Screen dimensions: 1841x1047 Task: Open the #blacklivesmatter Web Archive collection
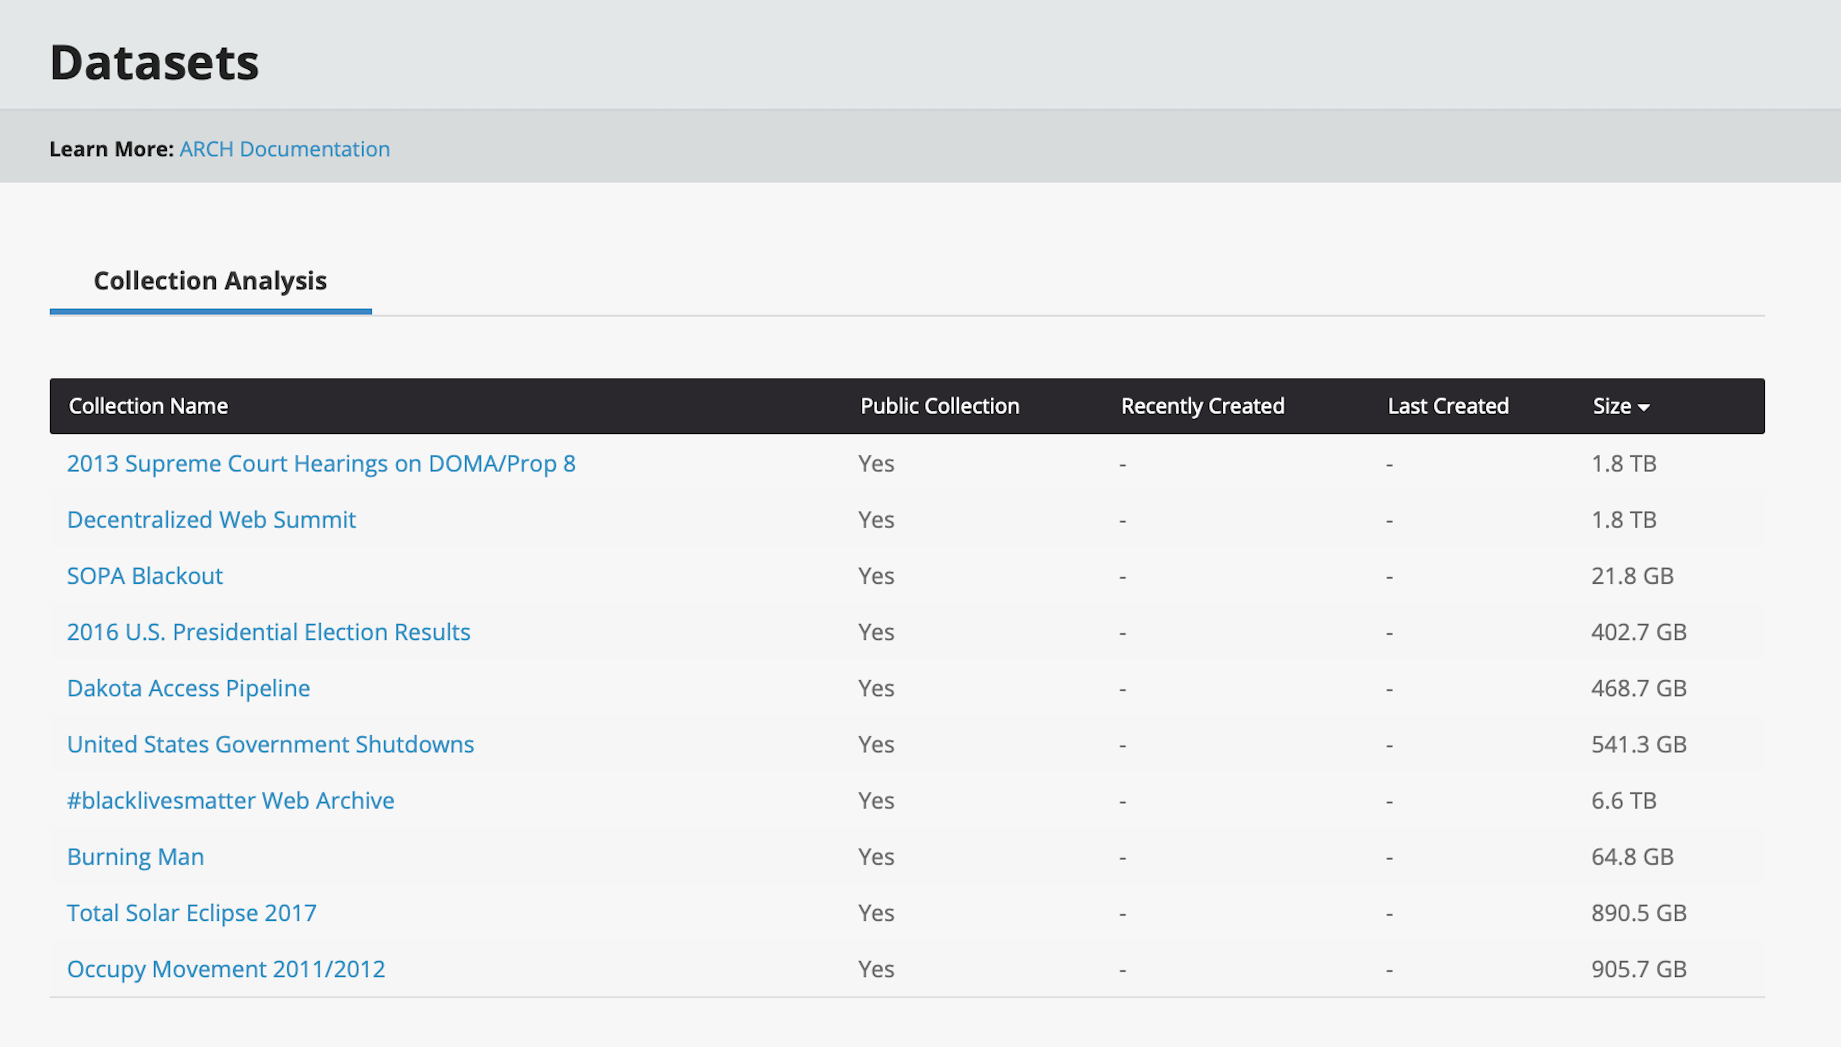click(x=230, y=800)
